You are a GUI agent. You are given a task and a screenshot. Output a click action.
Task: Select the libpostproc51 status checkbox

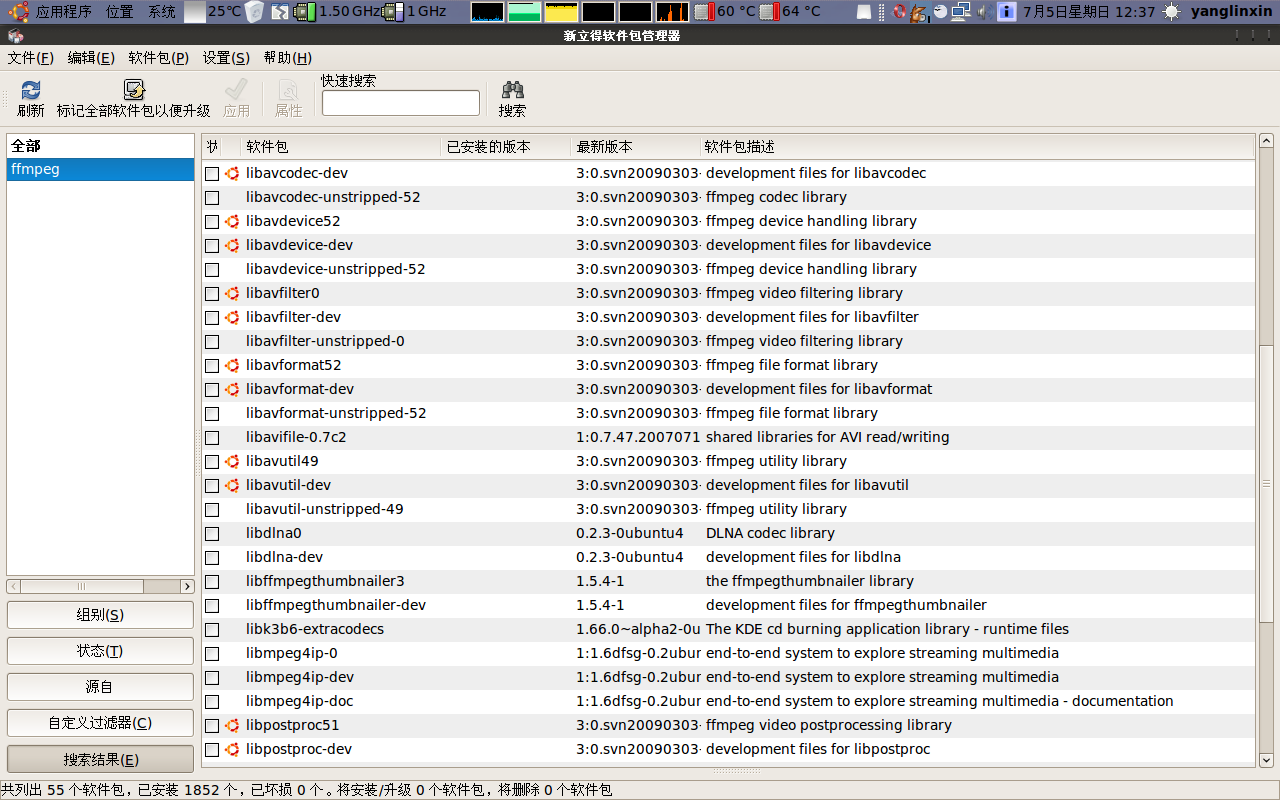212,726
